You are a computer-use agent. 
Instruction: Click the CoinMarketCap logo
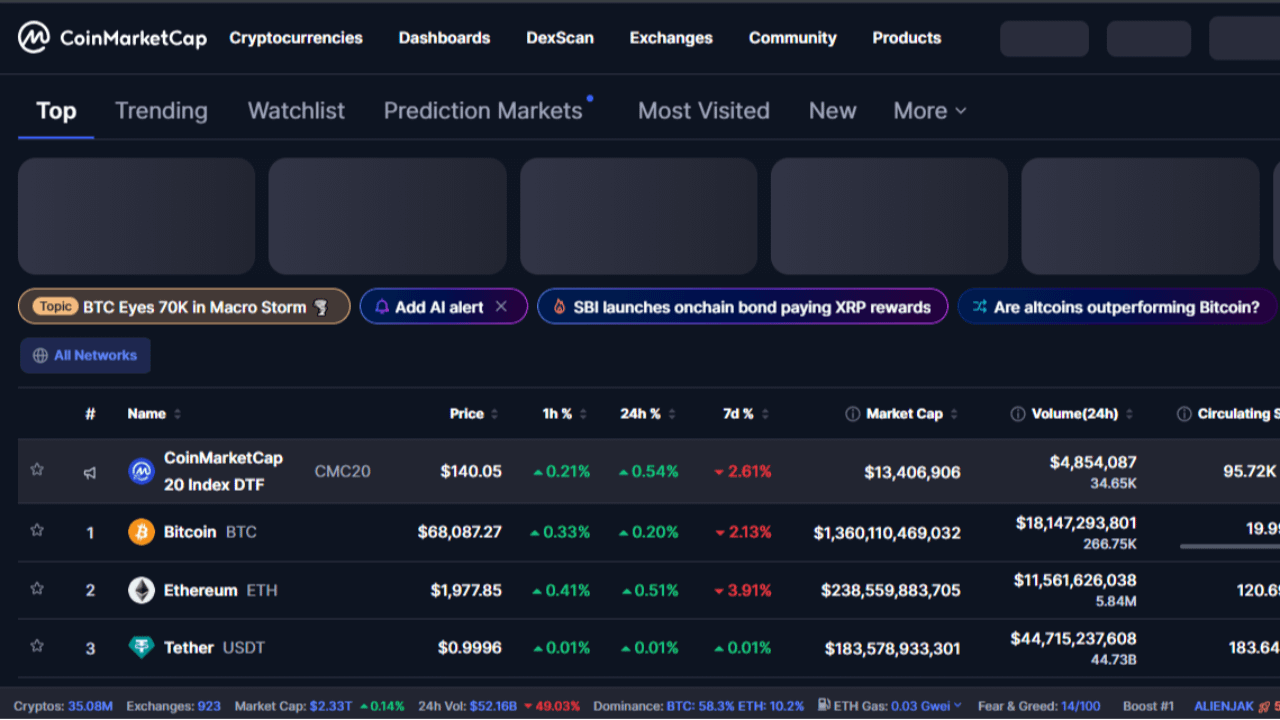[x=112, y=38]
